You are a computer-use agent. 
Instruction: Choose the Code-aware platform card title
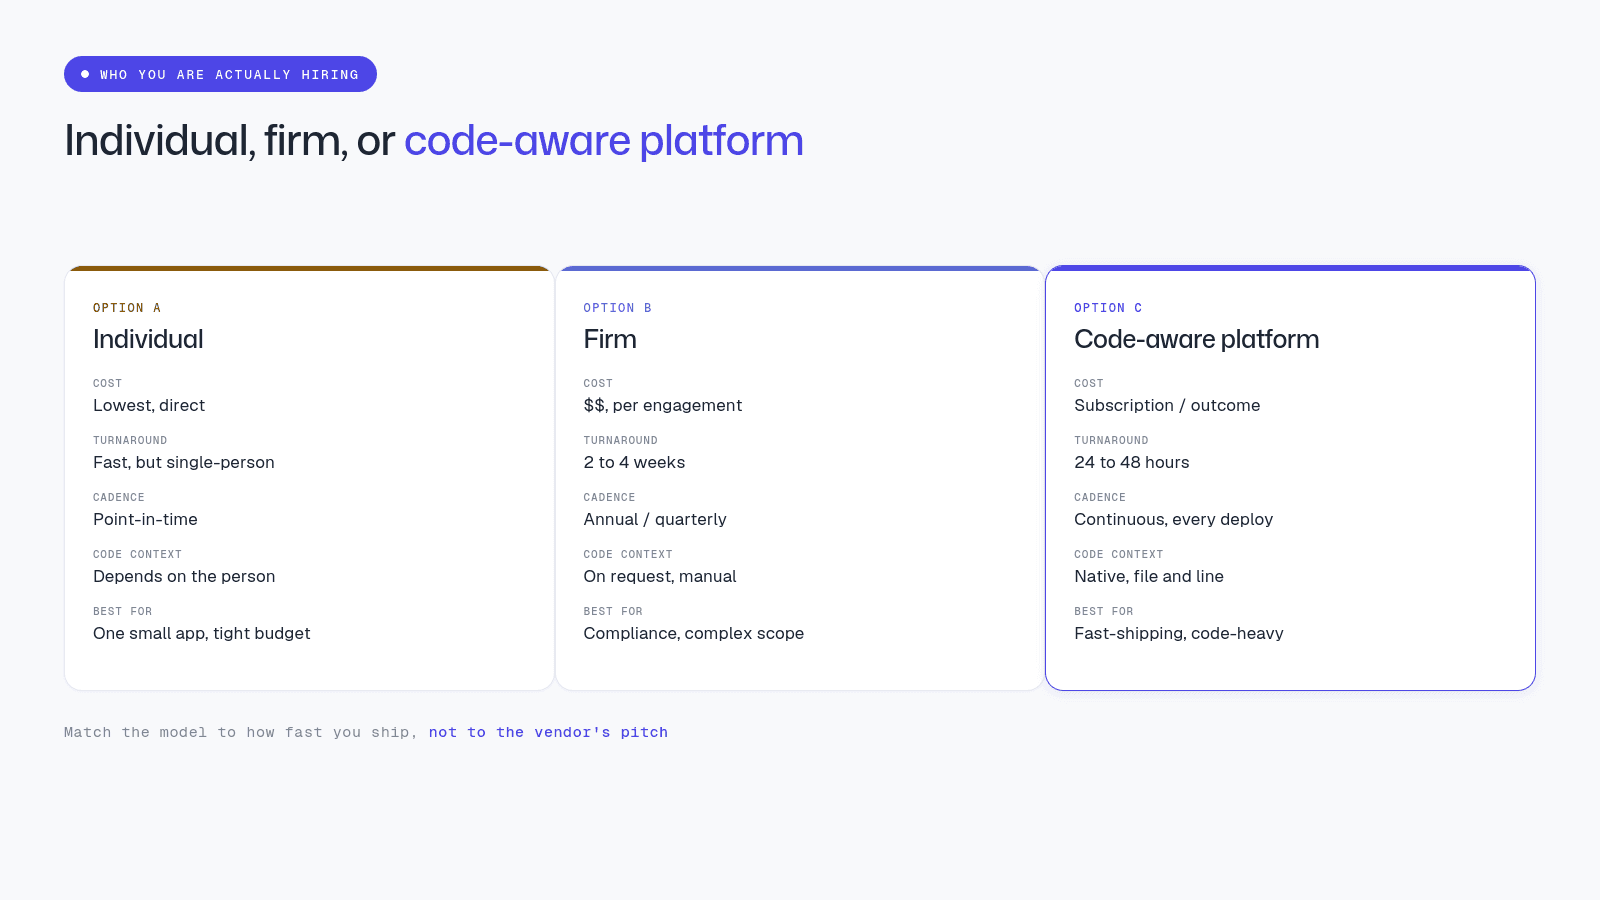[1196, 339]
